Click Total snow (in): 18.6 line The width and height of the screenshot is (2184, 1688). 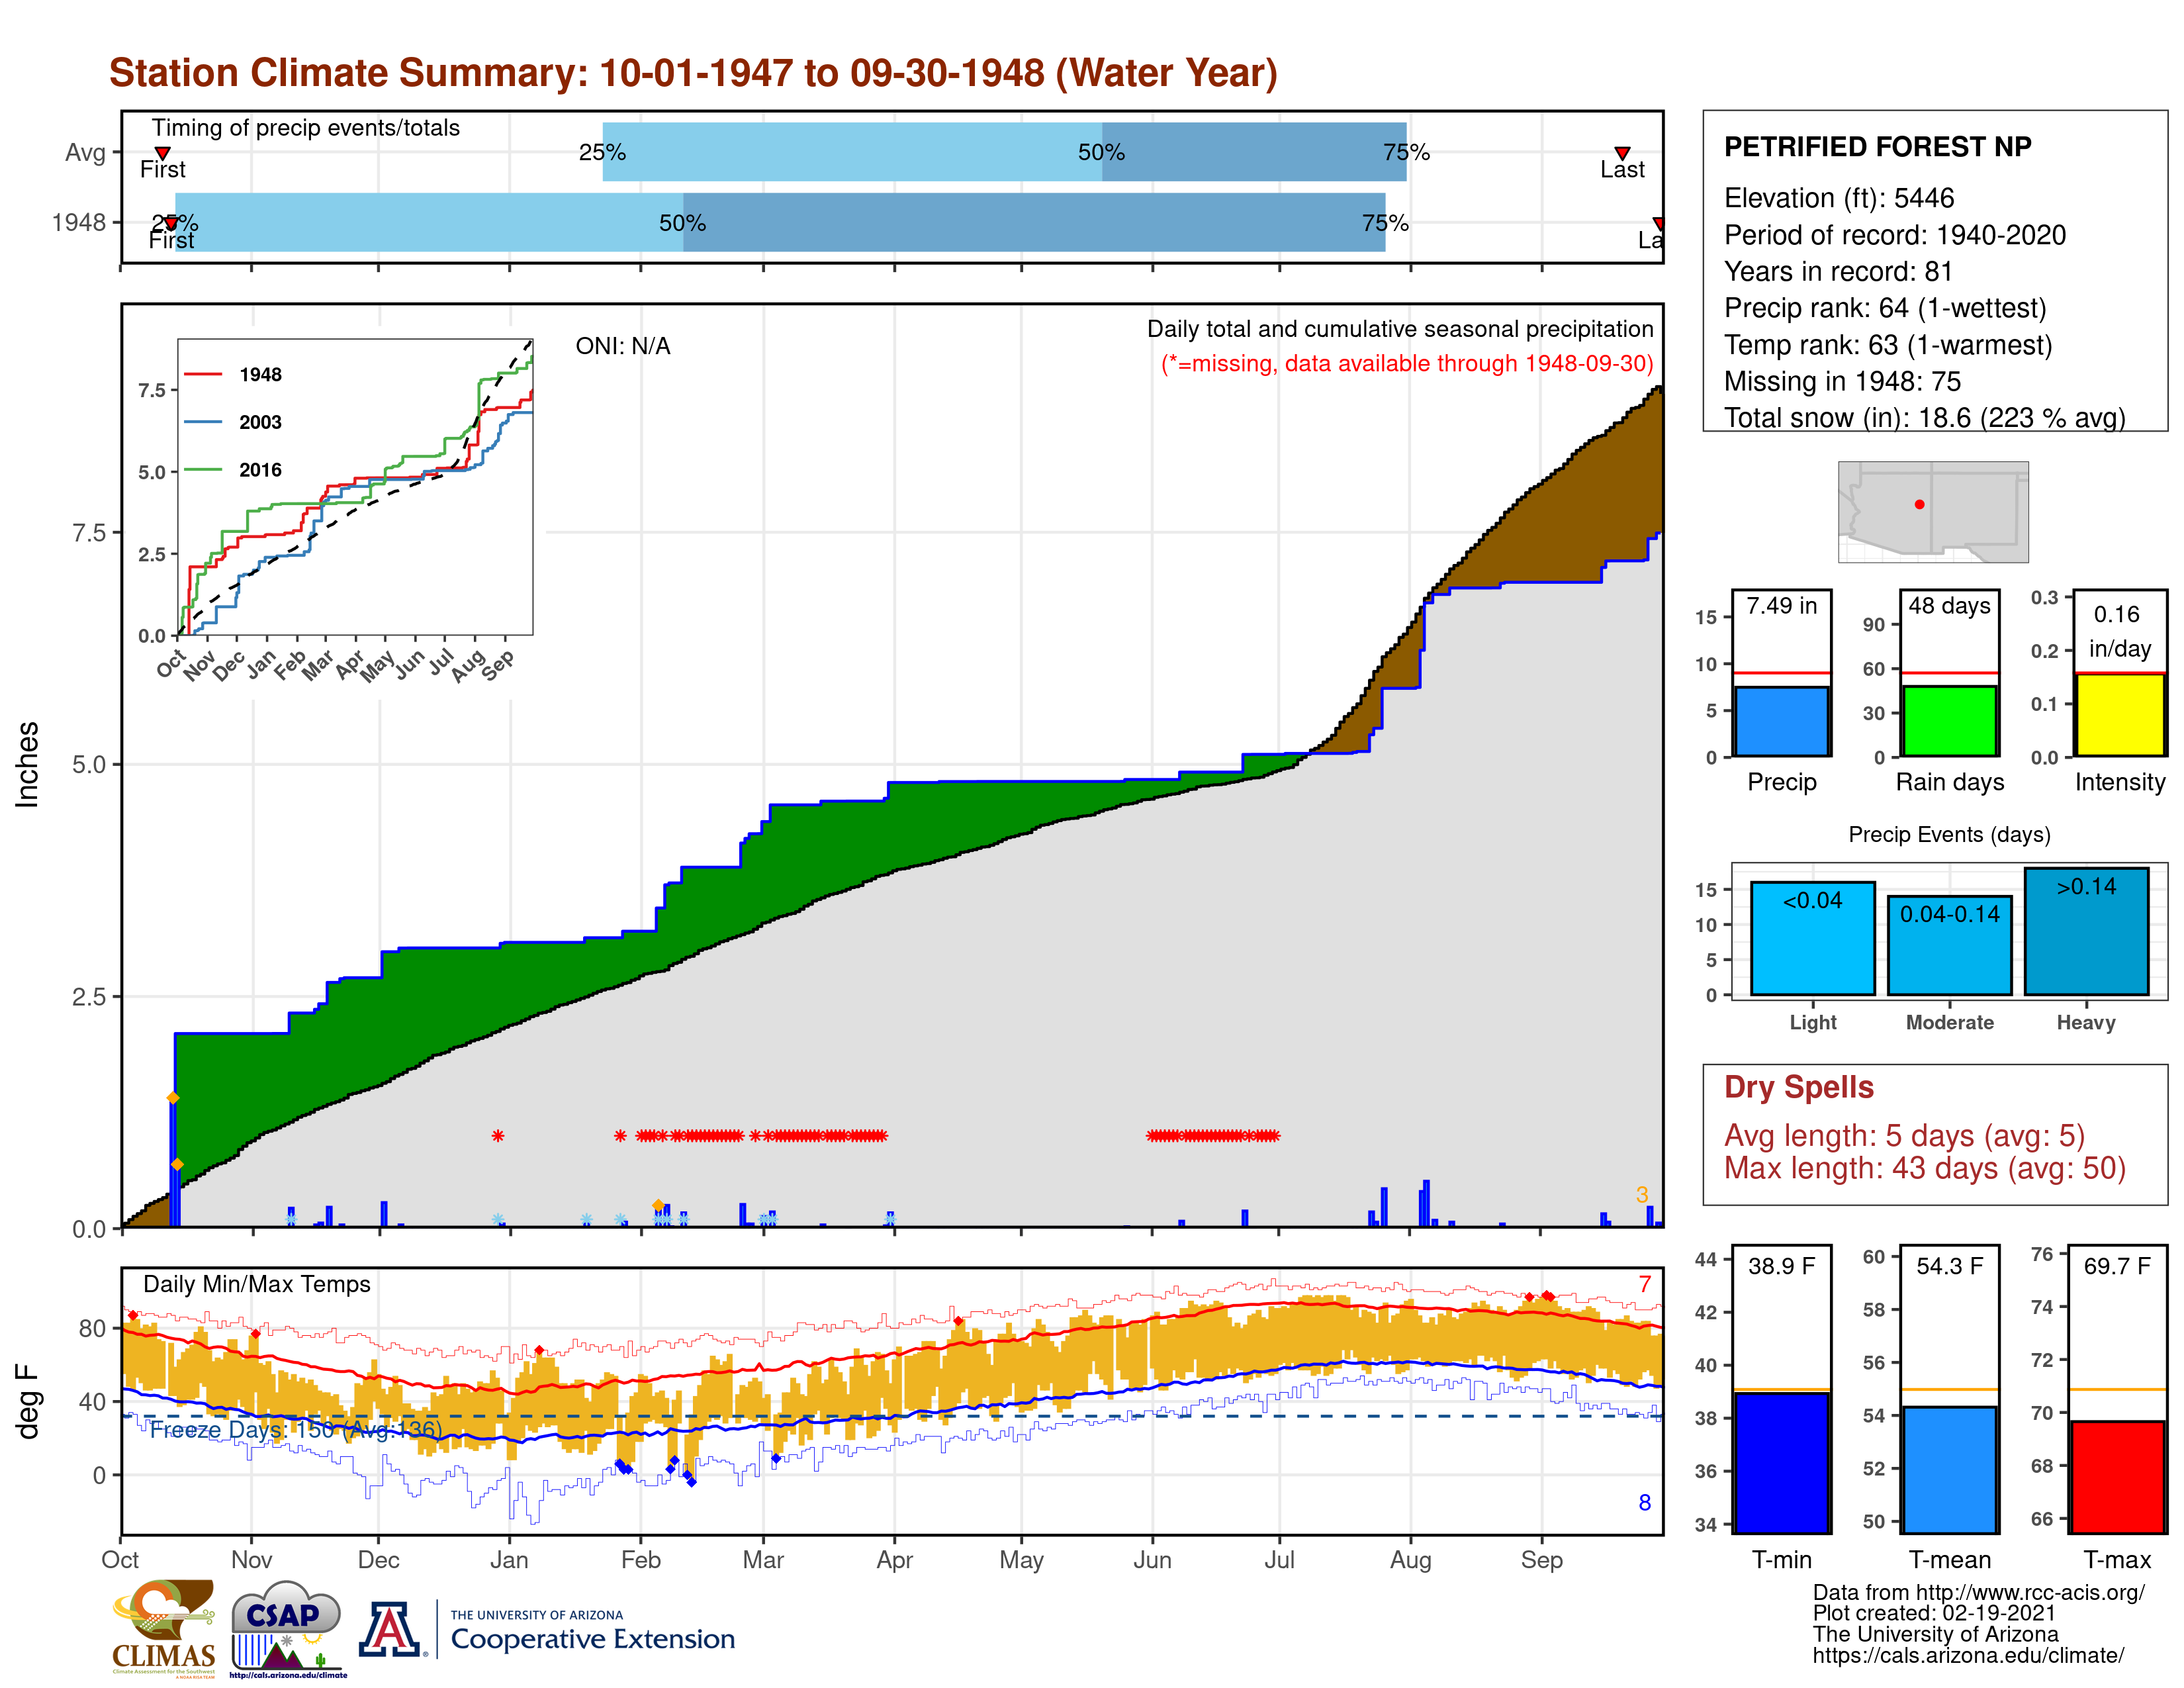tap(1924, 417)
